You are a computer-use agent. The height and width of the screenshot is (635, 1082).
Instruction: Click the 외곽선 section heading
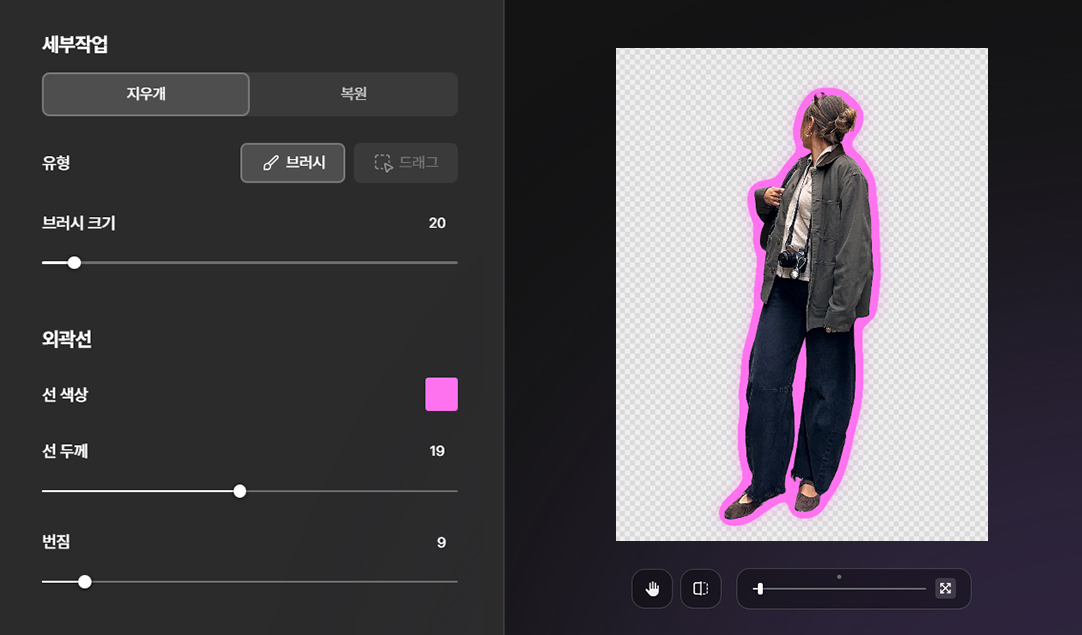pyautogui.click(x=67, y=339)
